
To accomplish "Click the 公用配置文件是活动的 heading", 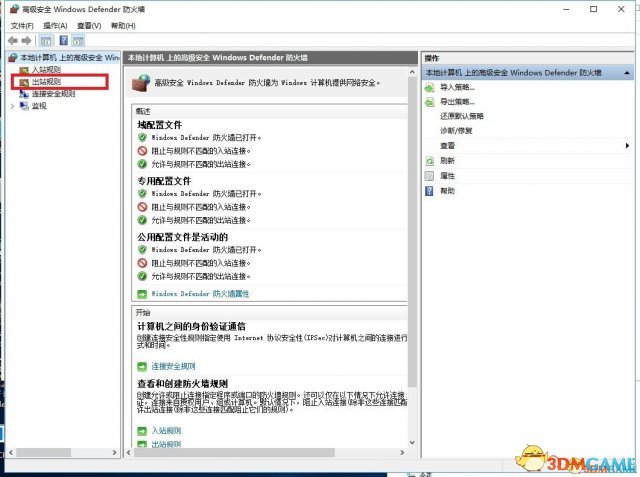I will point(182,237).
